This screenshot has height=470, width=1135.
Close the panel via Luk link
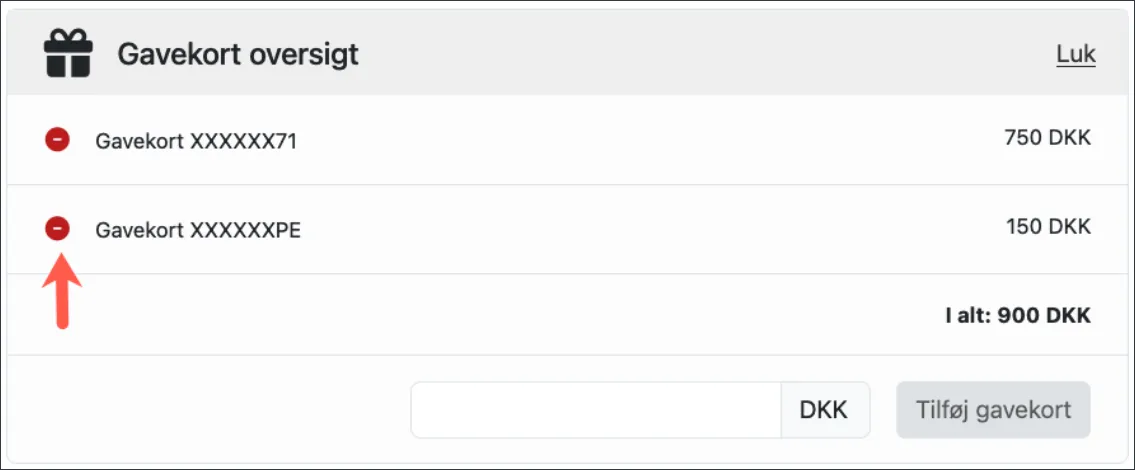pyautogui.click(x=1075, y=54)
